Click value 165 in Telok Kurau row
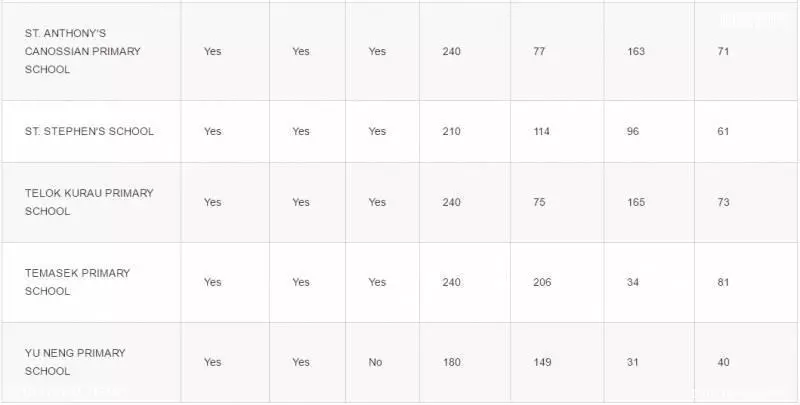 click(x=636, y=202)
